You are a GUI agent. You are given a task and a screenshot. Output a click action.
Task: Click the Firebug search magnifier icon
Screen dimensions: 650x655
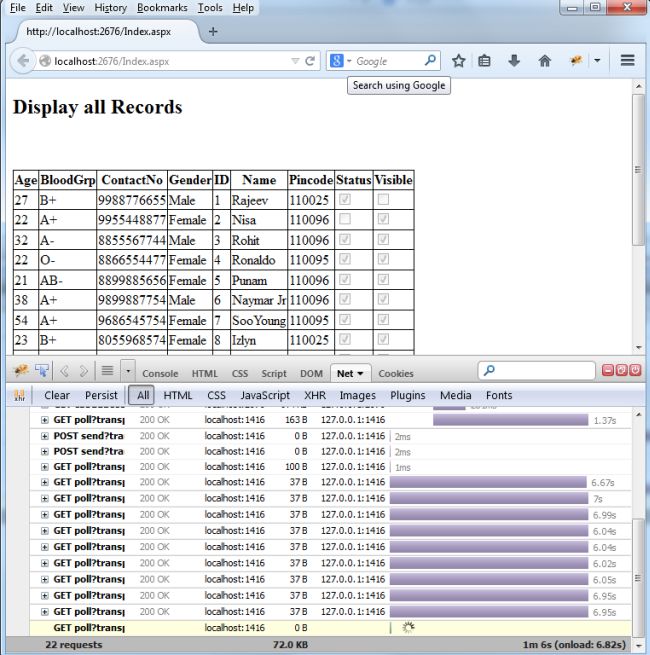pyautogui.click(x=489, y=370)
